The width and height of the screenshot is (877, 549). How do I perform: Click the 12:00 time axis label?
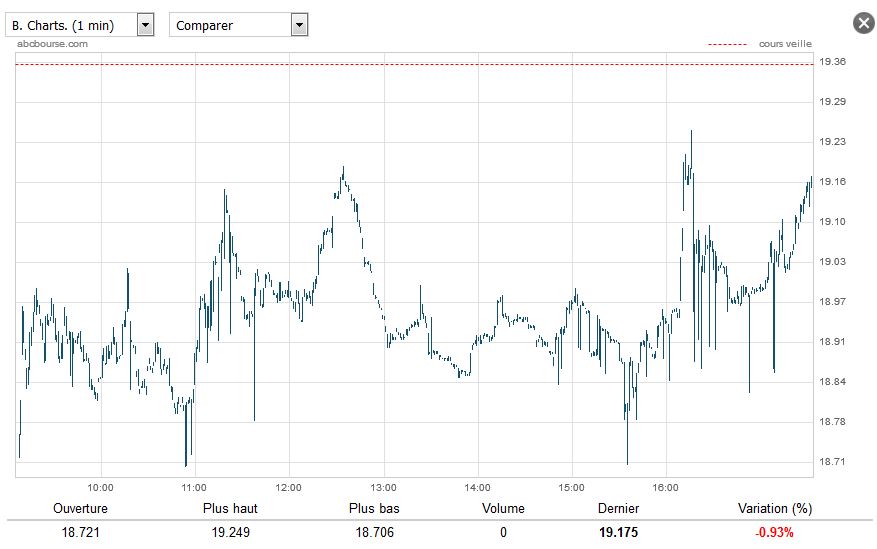(x=289, y=488)
